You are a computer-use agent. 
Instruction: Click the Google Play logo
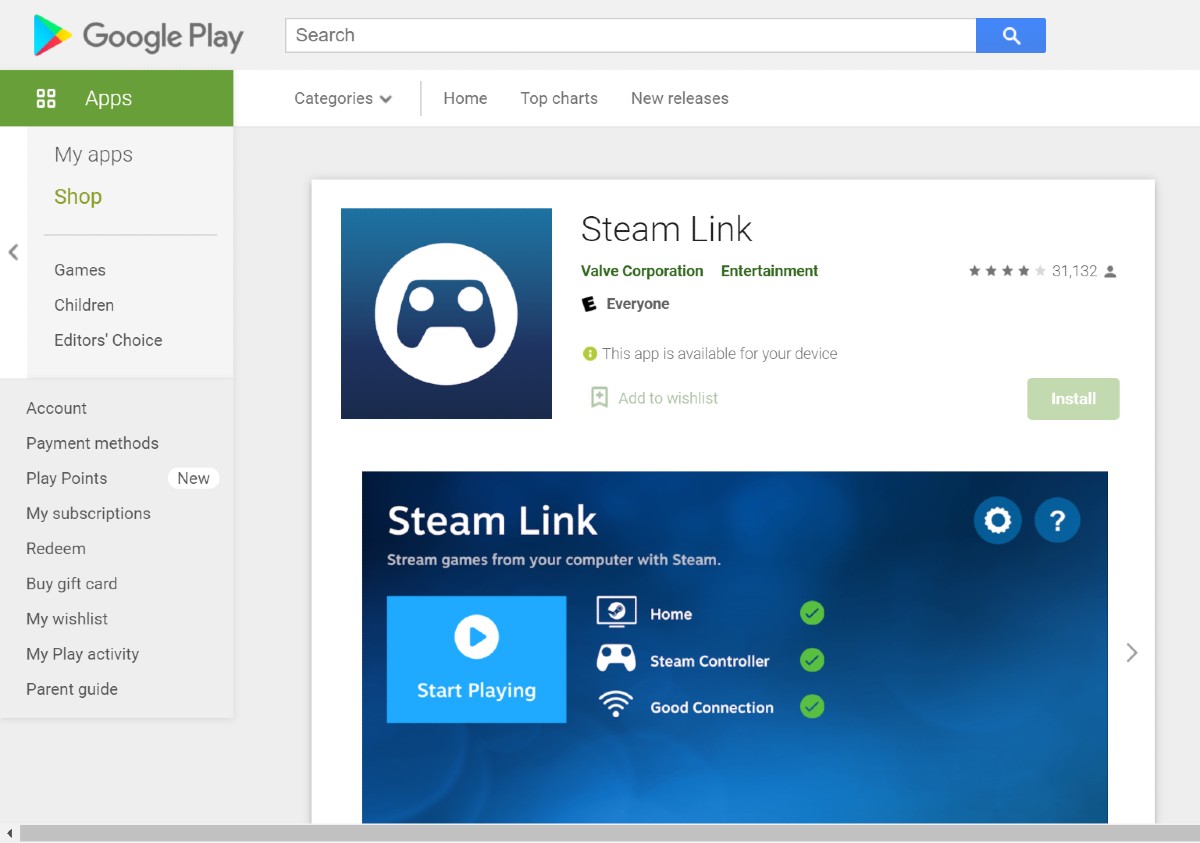pyautogui.click(x=138, y=36)
